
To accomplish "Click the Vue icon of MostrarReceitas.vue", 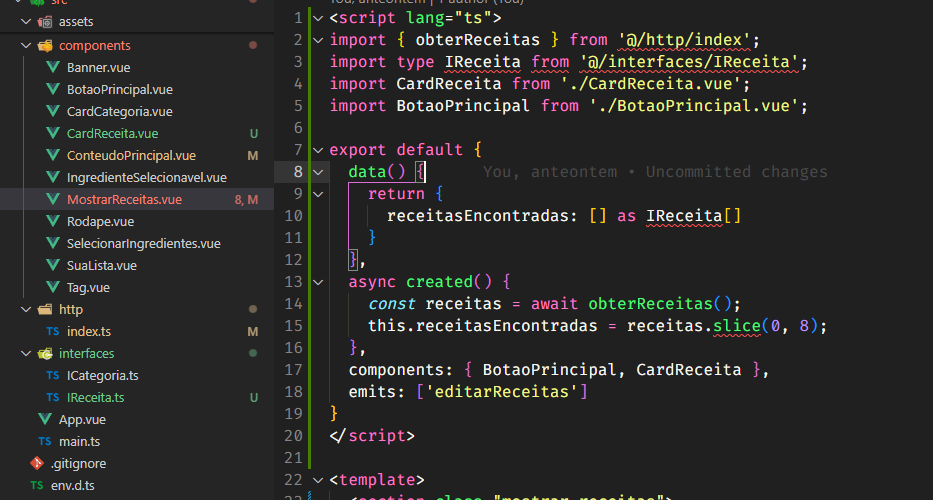I will point(54,199).
